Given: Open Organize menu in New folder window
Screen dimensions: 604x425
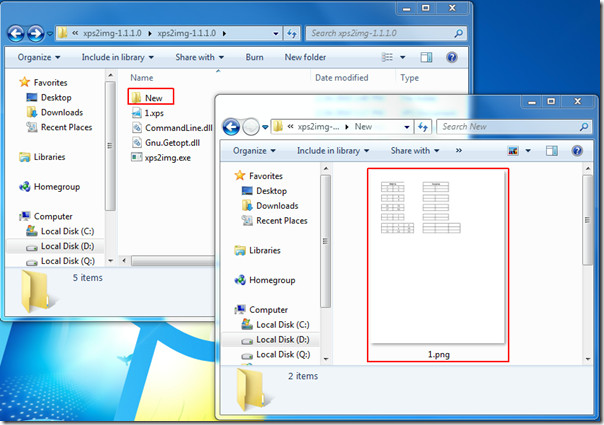Looking at the screenshot, I should pos(254,151).
